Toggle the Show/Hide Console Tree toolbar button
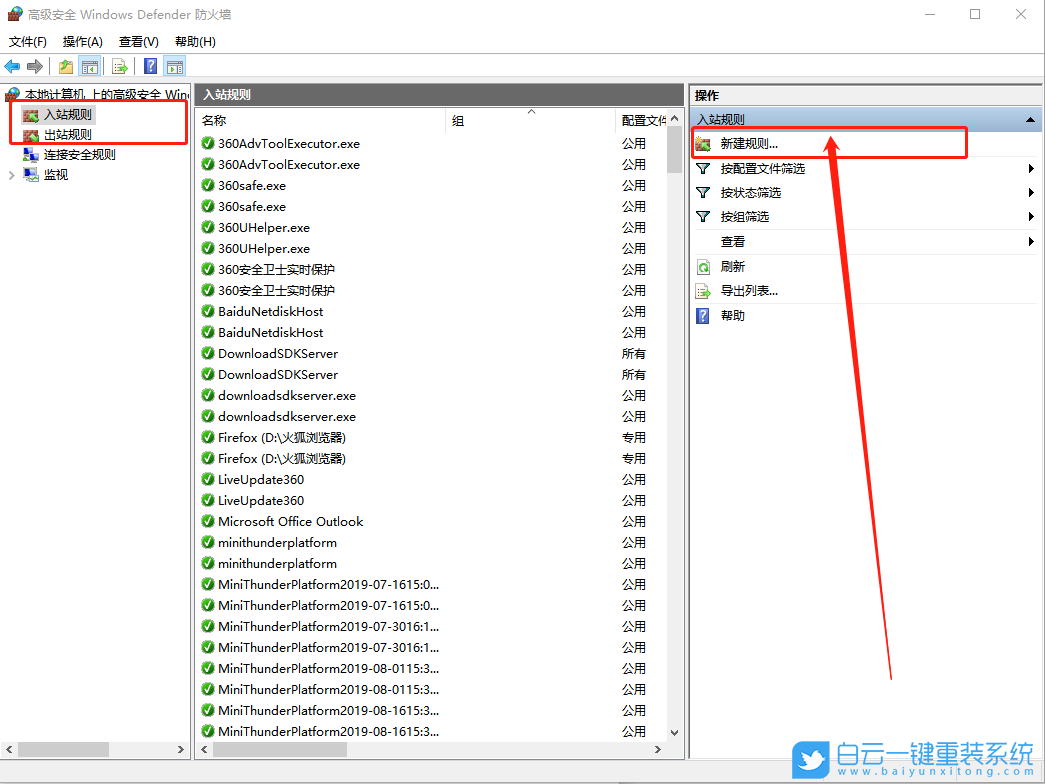1045x784 pixels. (x=90, y=67)
